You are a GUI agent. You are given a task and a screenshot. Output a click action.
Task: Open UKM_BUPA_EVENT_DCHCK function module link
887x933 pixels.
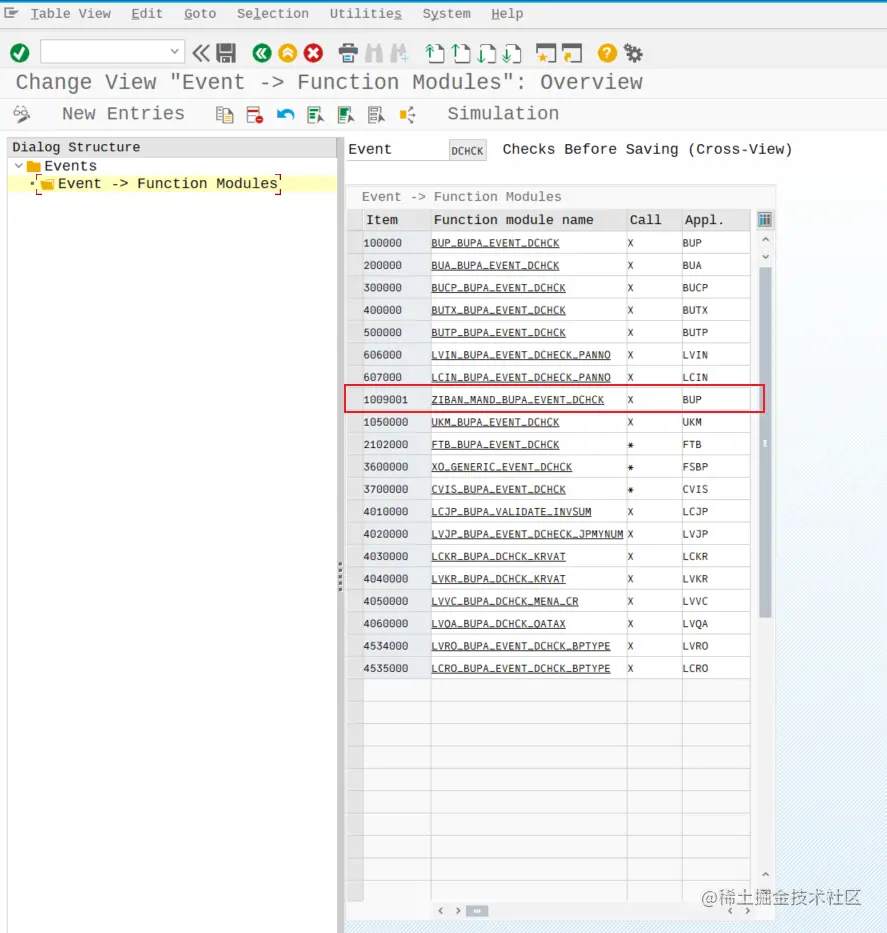[x=495, y=422]
